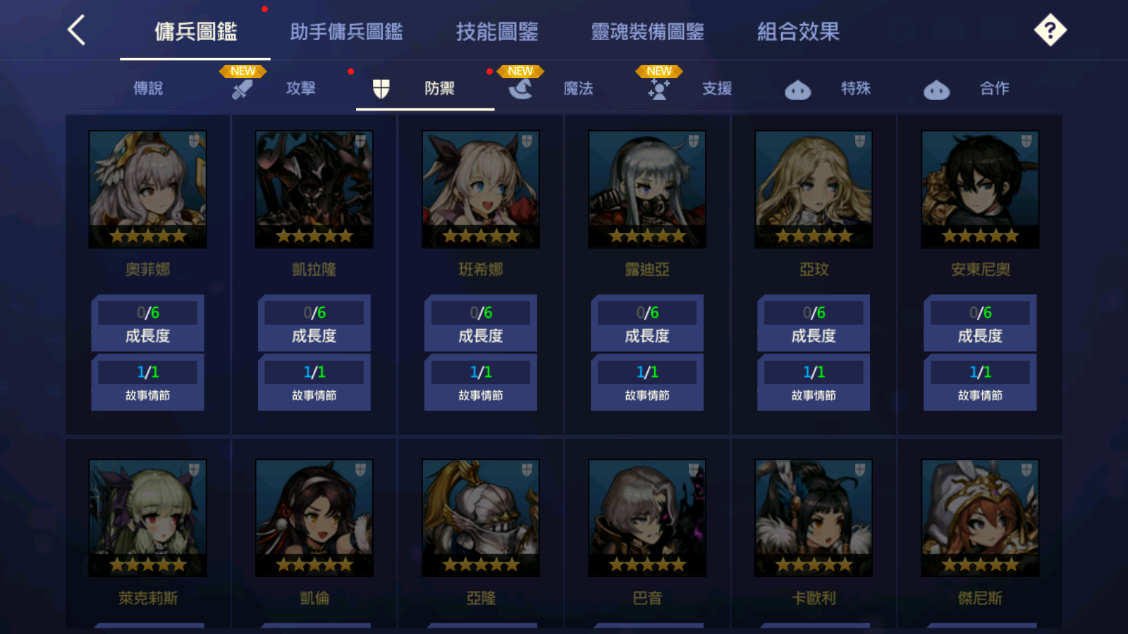This screenshot has height=634, width=1128.
Task: Select the wizard hat icon for 魔法
Action: pos(520,89)
